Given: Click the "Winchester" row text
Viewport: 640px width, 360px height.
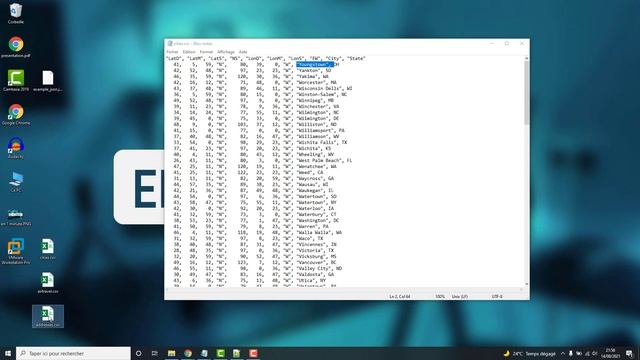Looking at the screenshot, I should pos(313,107).
